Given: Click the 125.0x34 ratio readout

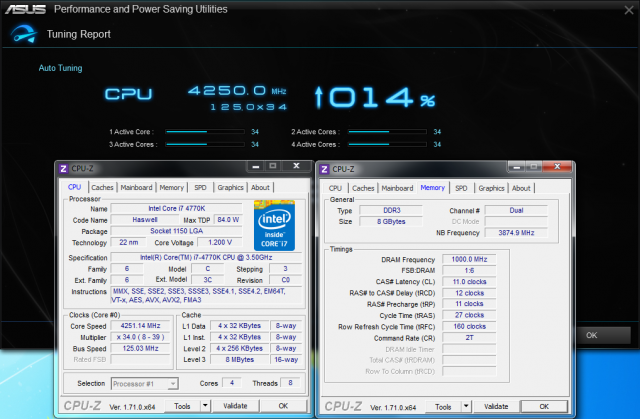Looking at the screenshot, I should 249,107.
